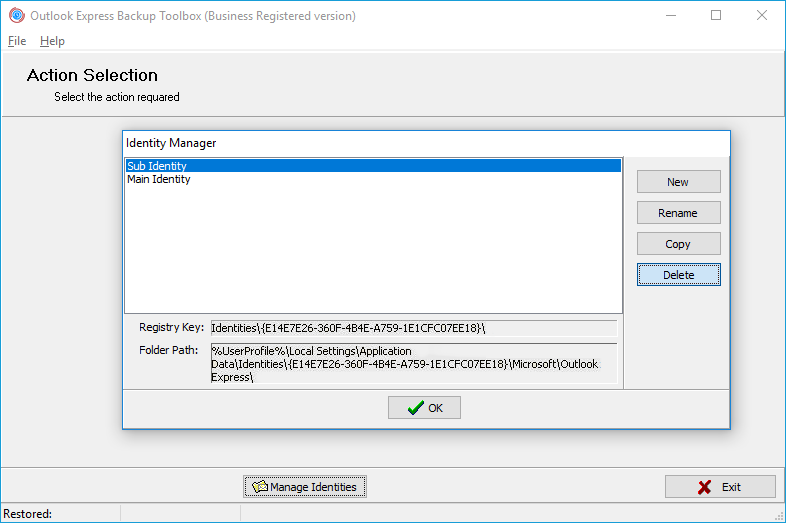Click the Restored status bar panel
The width and height of the screenshot is (786, 523).
coord(60,514)
